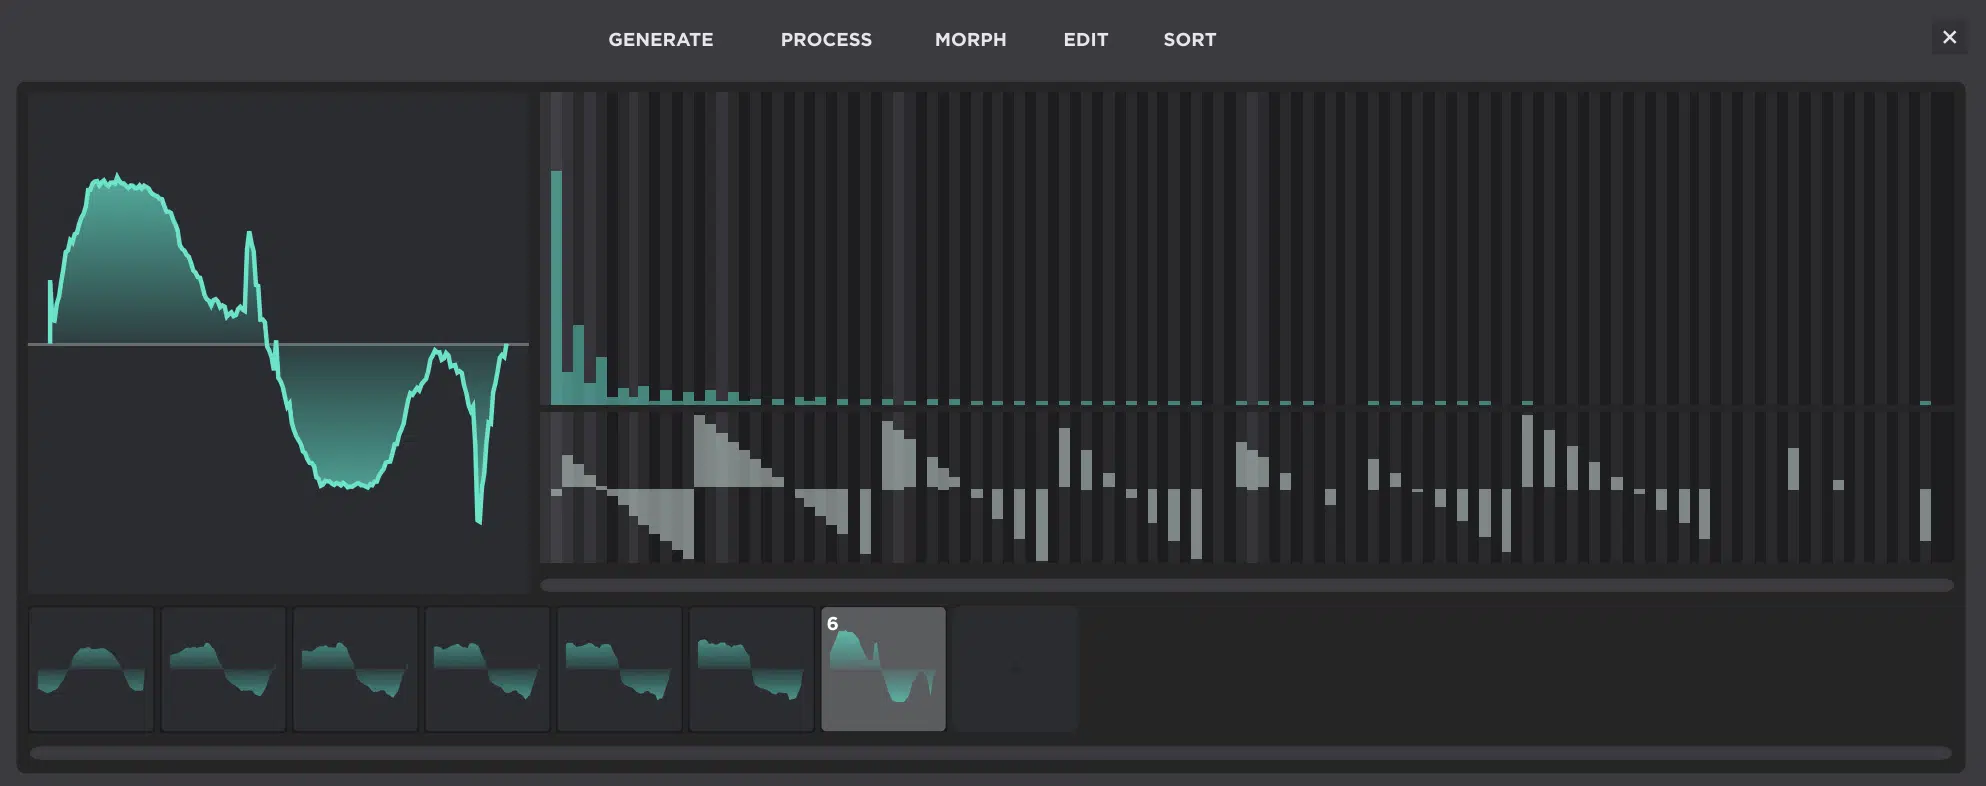Click the horizontal scrollbar under the phase editor

1246,585
